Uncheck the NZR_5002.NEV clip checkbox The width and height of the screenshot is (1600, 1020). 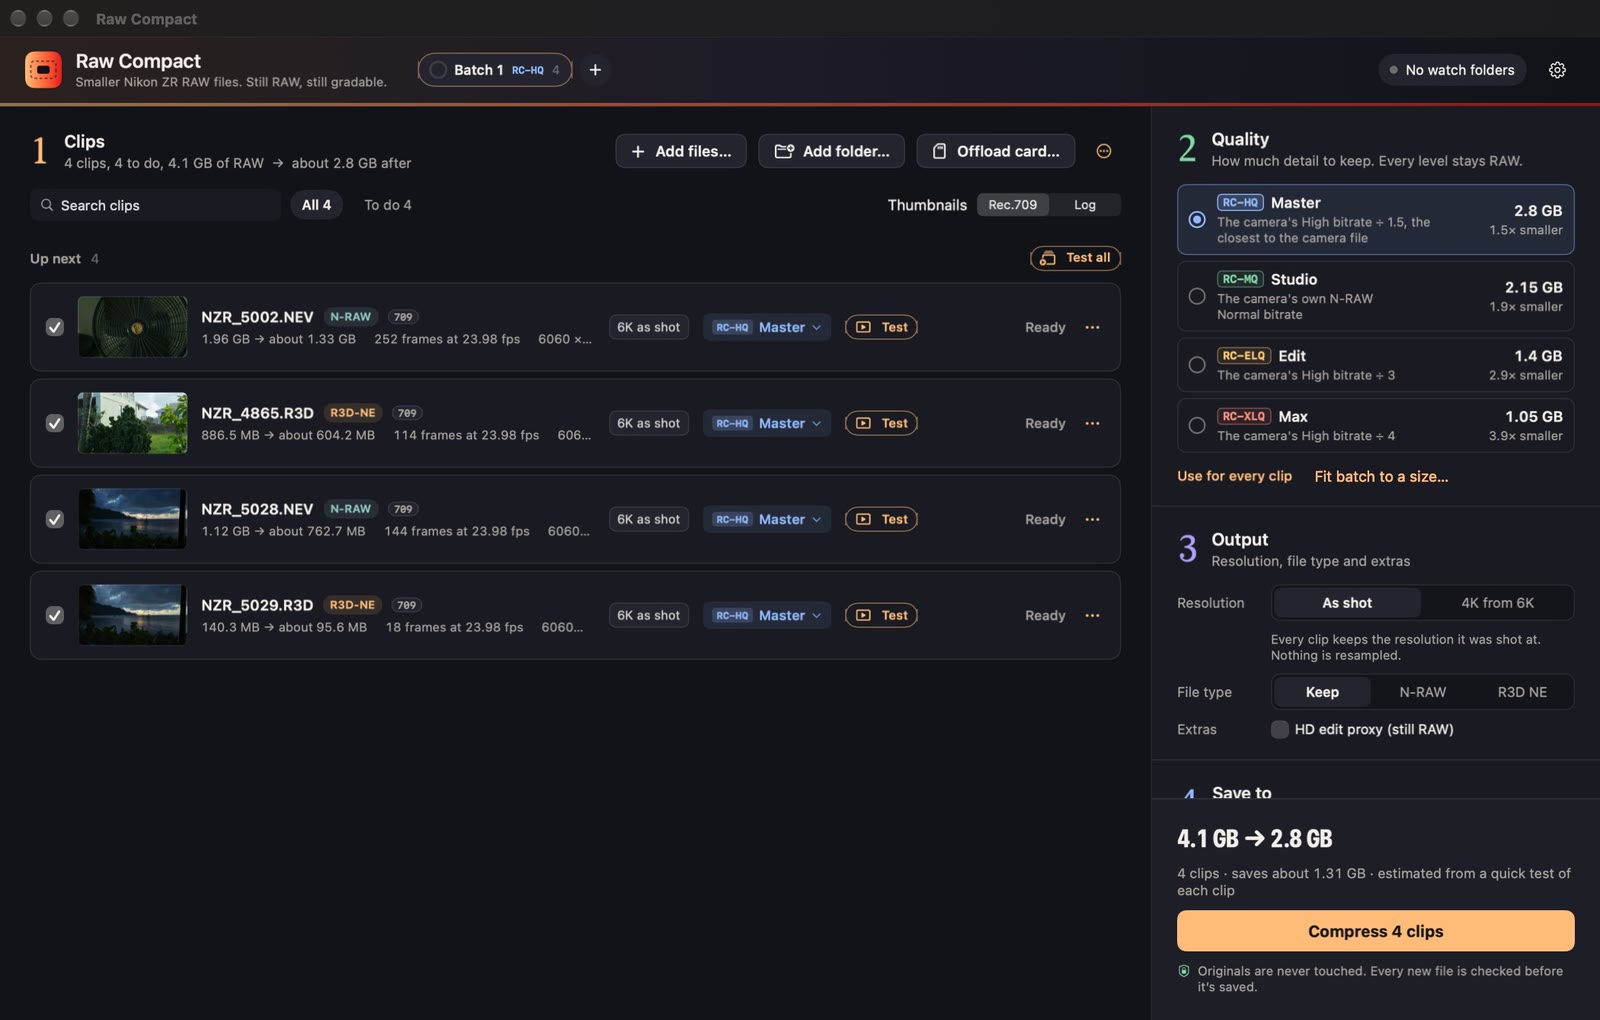55,327
